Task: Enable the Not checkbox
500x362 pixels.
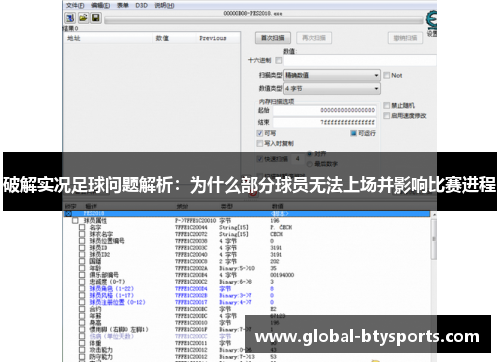Action: [387, 75]
